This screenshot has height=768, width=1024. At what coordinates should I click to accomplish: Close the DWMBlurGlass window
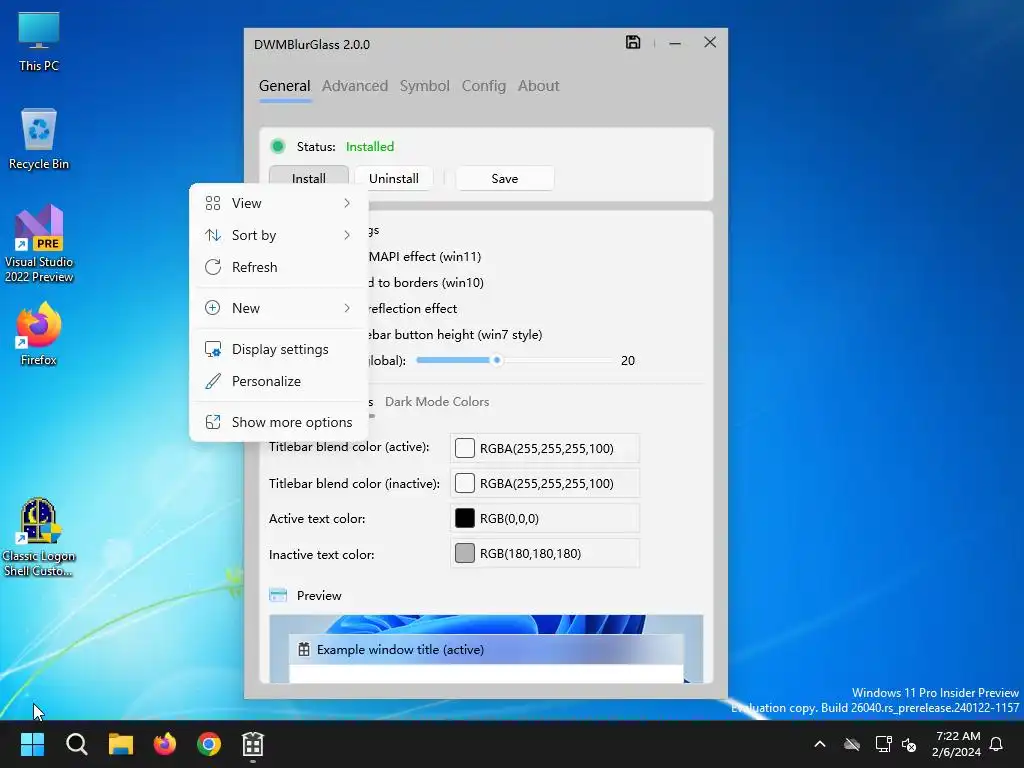click(x=710, y=42)
